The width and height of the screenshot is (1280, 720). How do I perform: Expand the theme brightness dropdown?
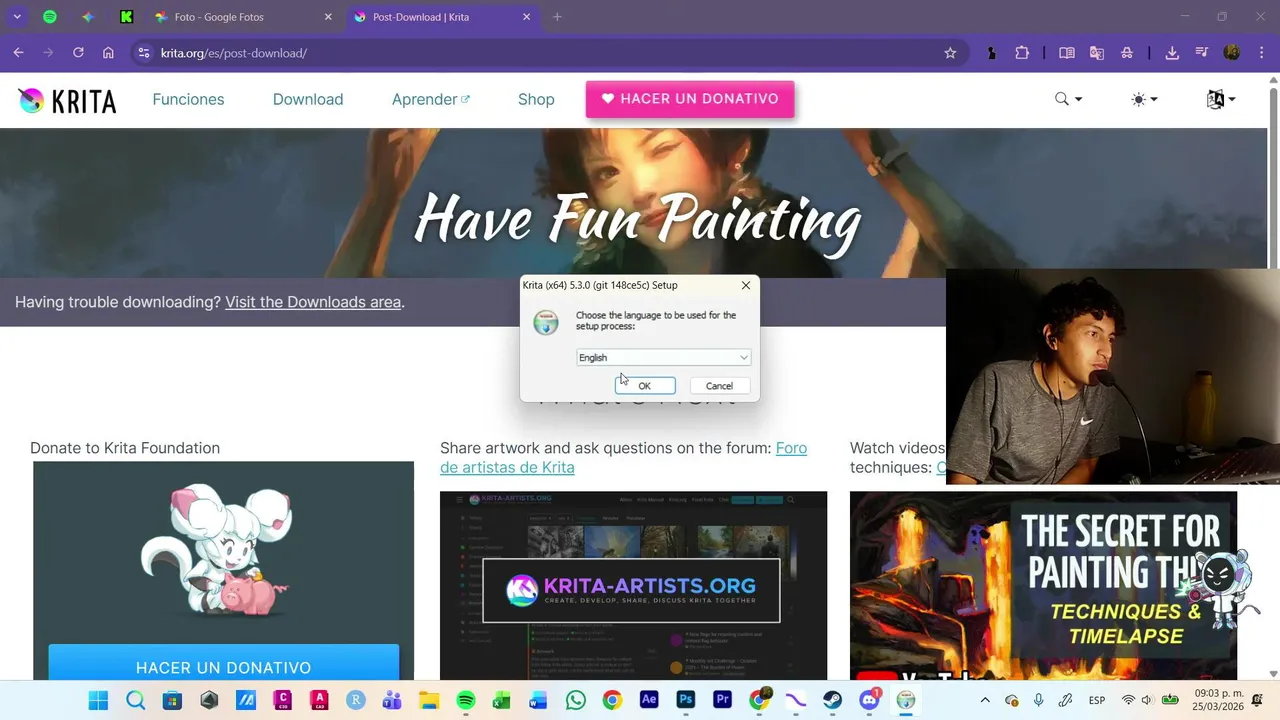pyautogui.click(x=1144, y=99)
